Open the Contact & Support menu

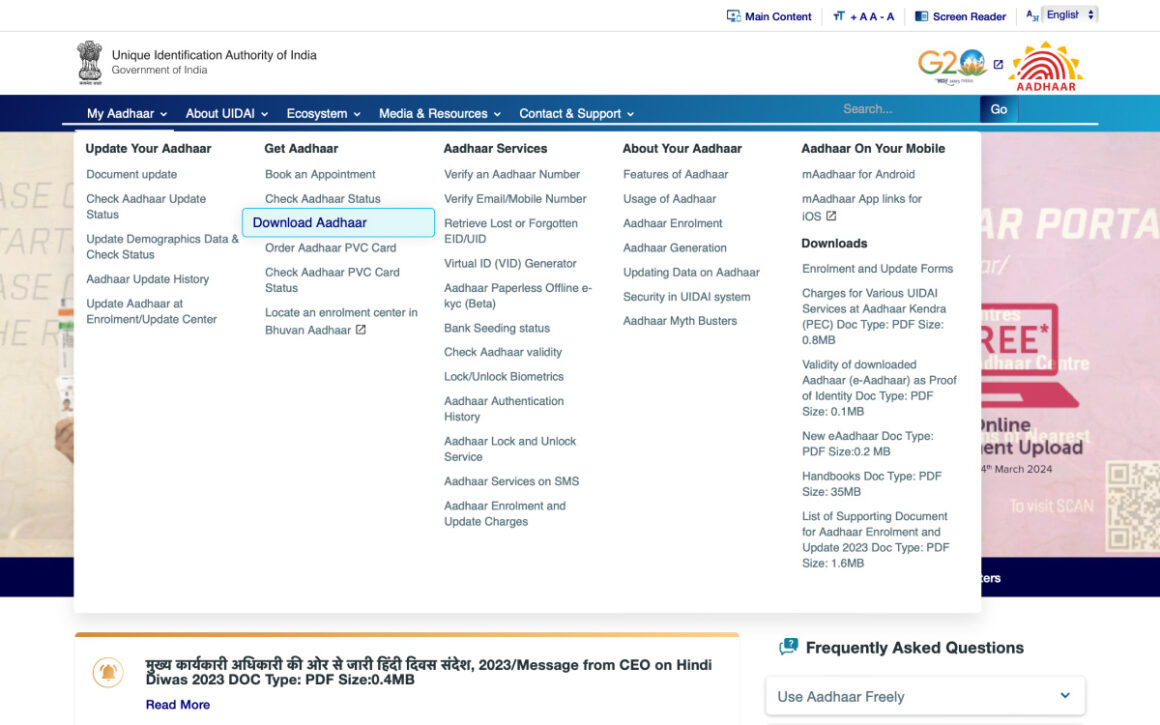coord(576,114)
